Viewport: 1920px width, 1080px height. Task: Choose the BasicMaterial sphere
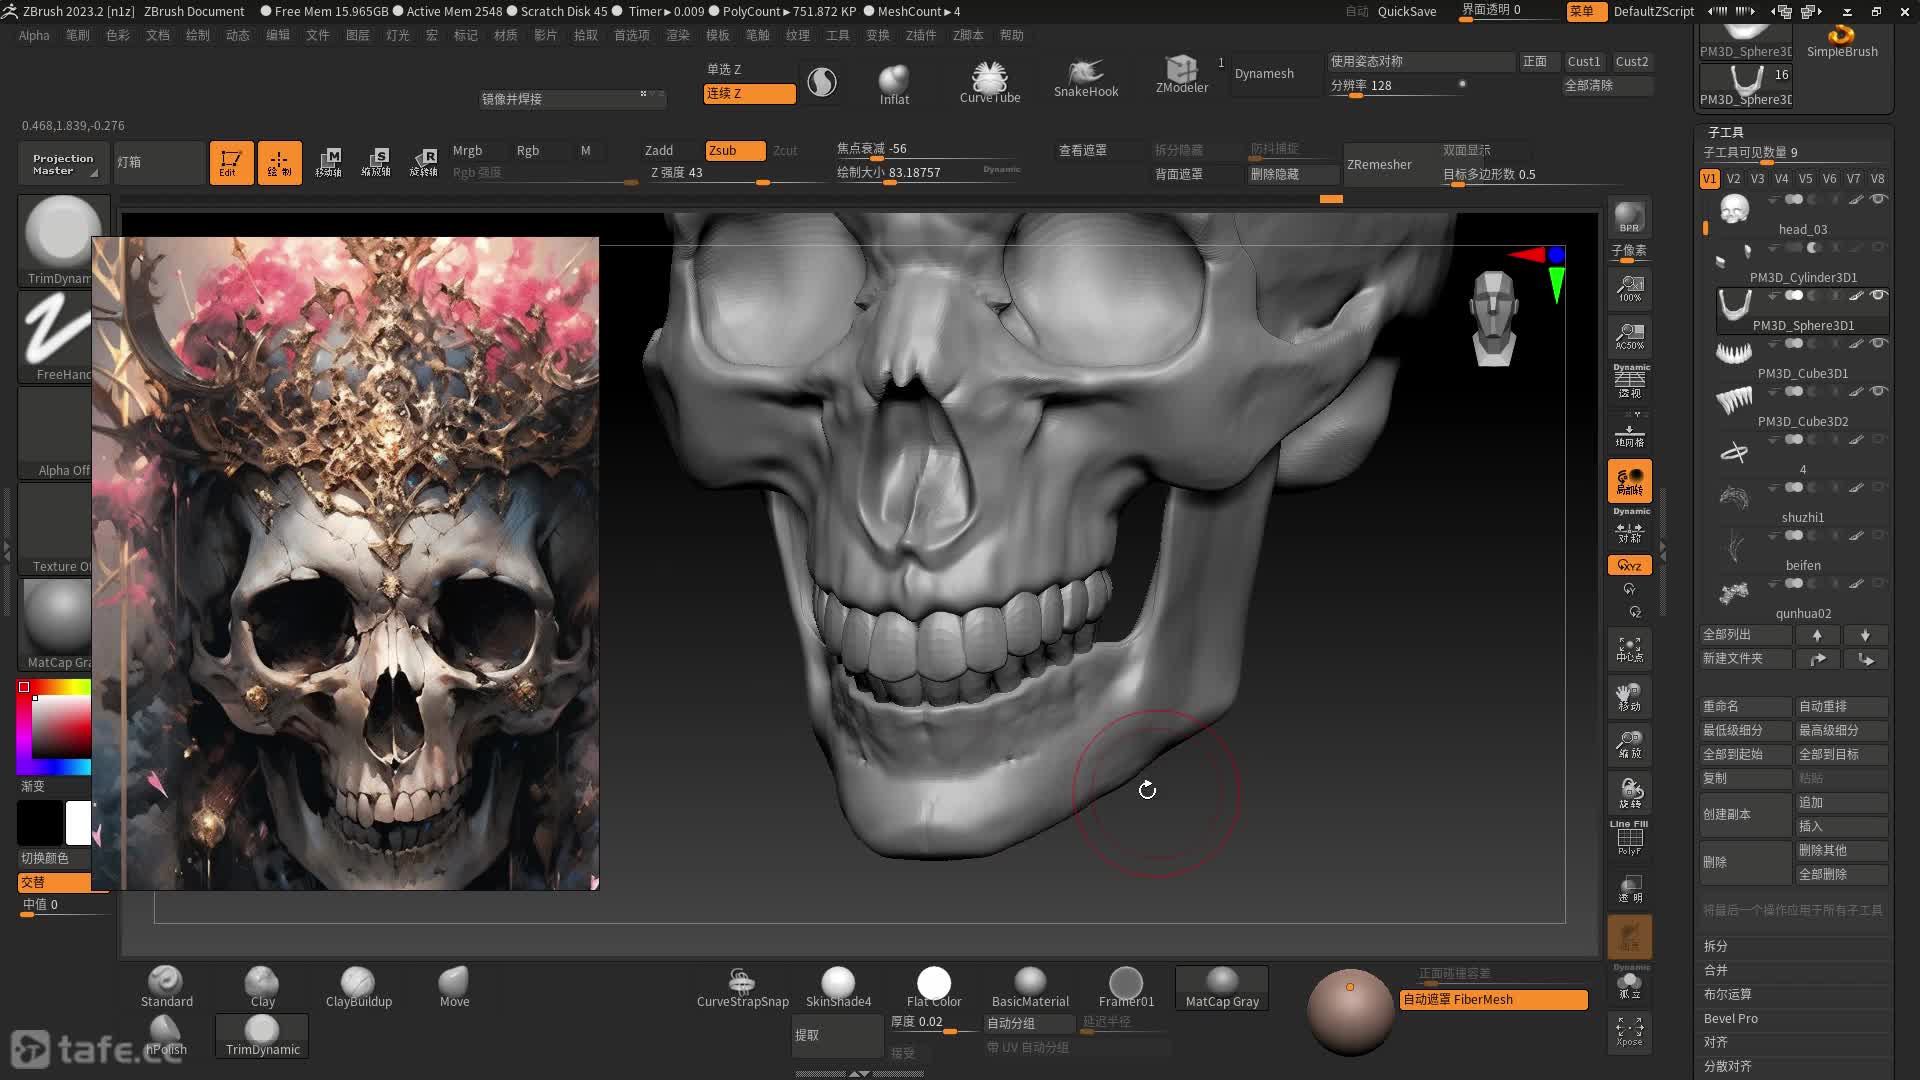point(1030,987)
